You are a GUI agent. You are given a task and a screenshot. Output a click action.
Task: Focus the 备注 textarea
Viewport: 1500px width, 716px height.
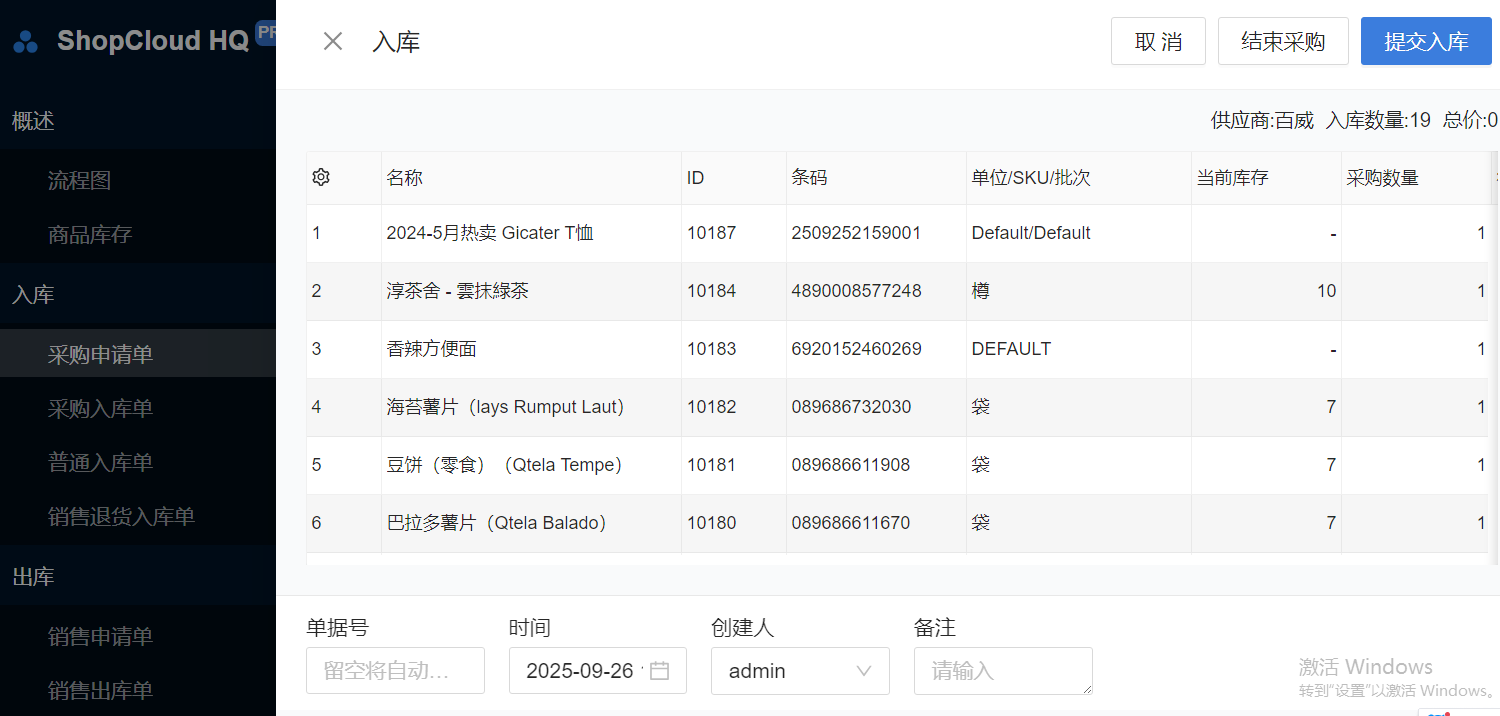1003,671
